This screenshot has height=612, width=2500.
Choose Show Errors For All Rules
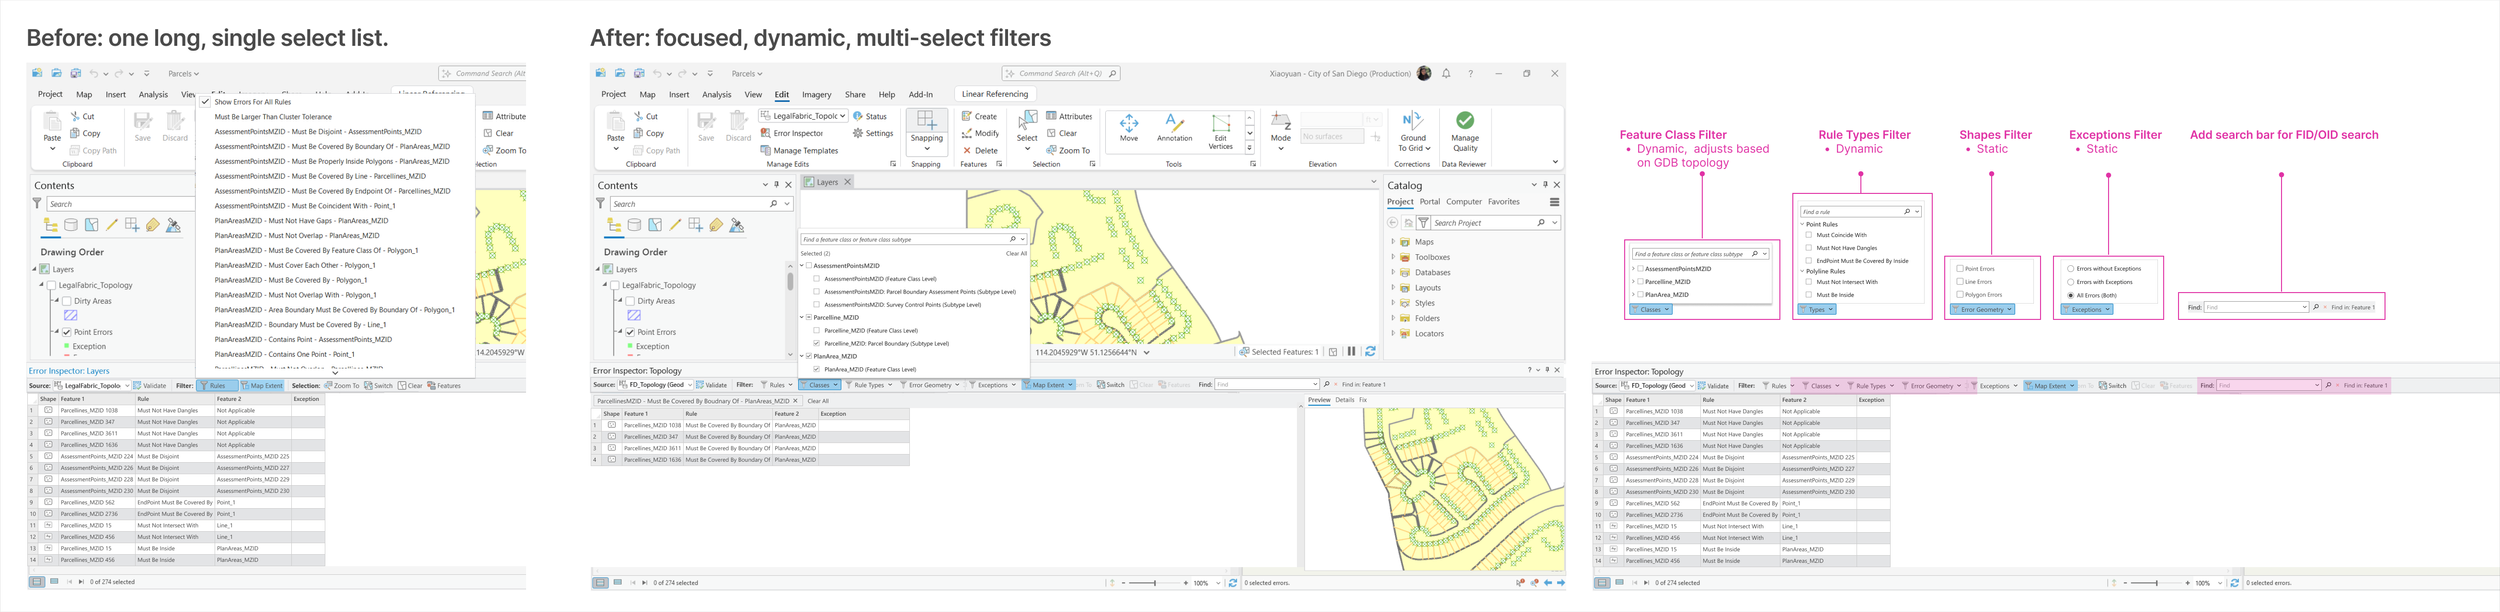[x=253, y=102]
